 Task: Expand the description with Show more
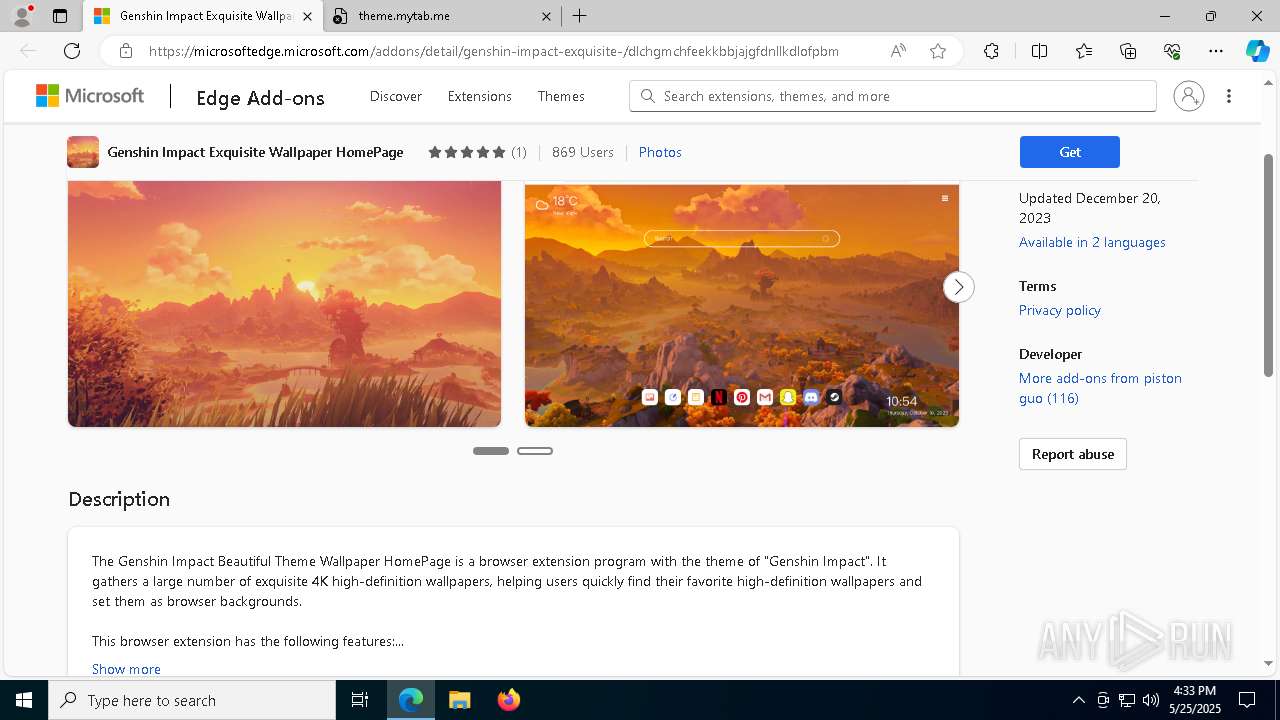click(x=126, y=669)
